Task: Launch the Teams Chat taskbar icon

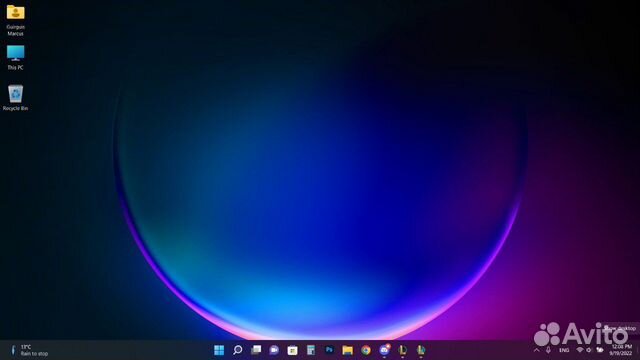Action: [x=274, y=350]
